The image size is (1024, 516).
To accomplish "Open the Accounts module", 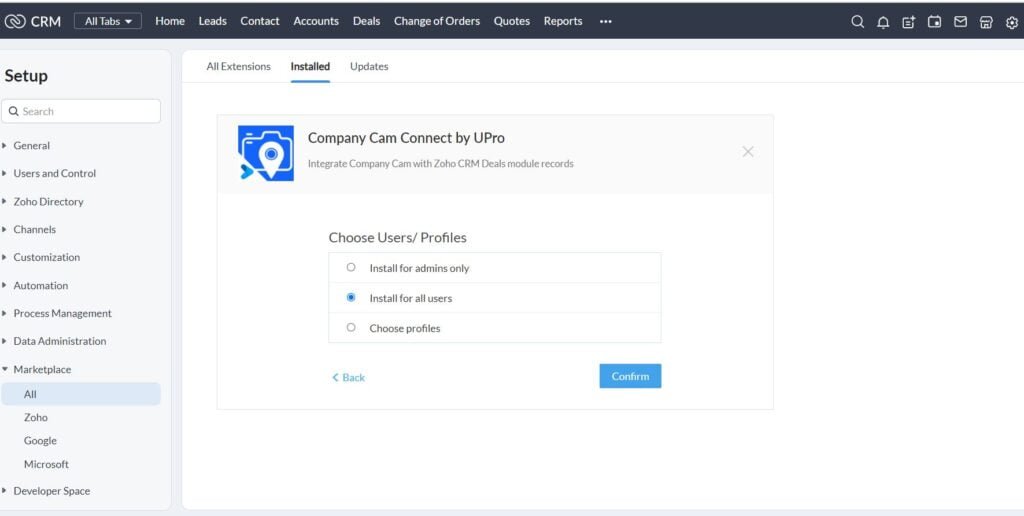I will (x=316, y=21).
